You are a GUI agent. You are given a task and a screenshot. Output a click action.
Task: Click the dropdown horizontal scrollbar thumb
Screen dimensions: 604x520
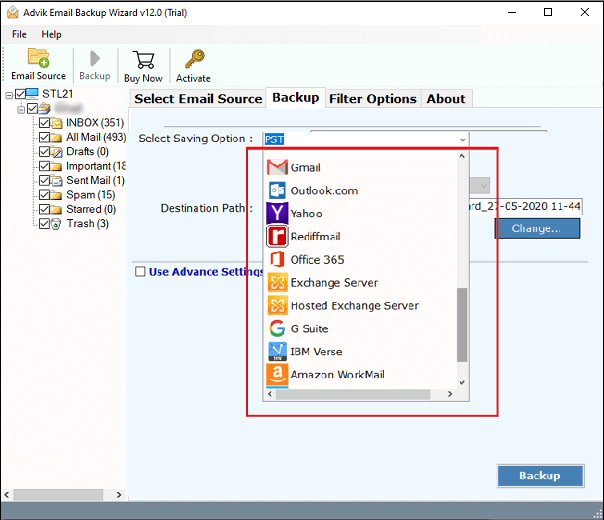coord(353,394)
